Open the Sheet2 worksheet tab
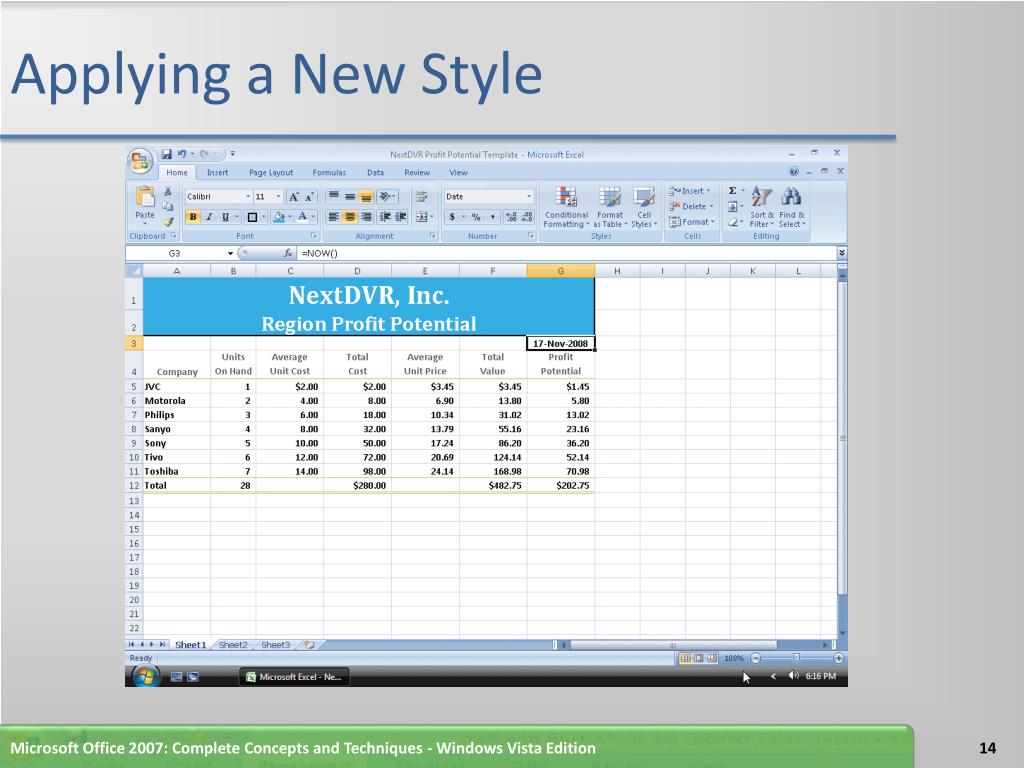Viewport: 1024px width, 768px height. (233, 645)
